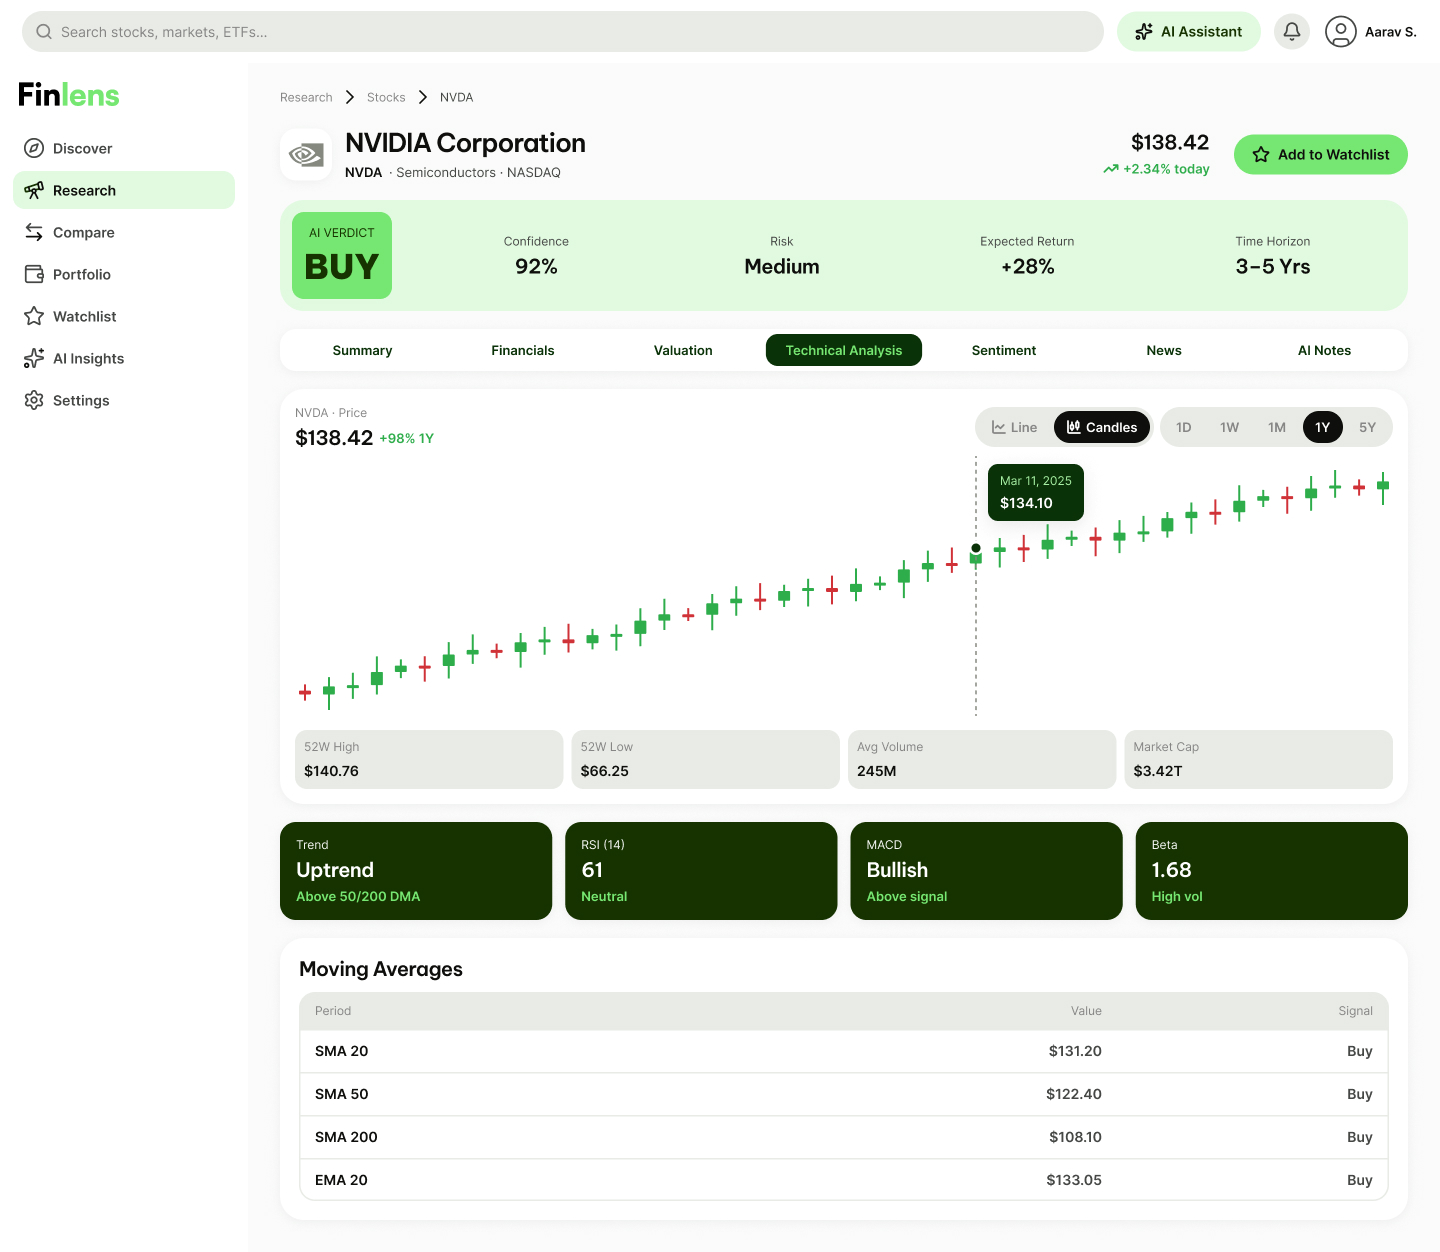1440x1252 pixels.
Task: Click the Avg Volume 245M stat
Action: 982,760
